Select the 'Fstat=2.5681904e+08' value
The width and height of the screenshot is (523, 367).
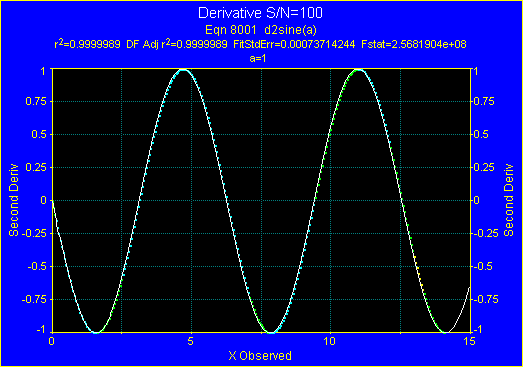point(414,44)
